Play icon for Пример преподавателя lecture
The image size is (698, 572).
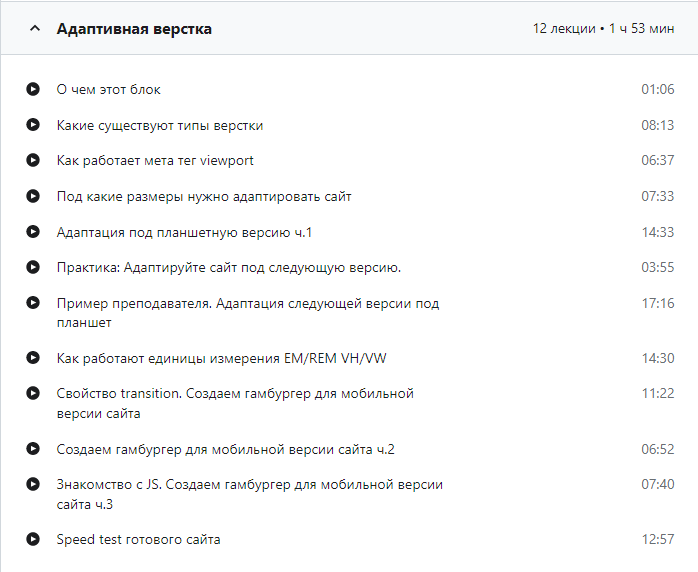coord(33,303)
